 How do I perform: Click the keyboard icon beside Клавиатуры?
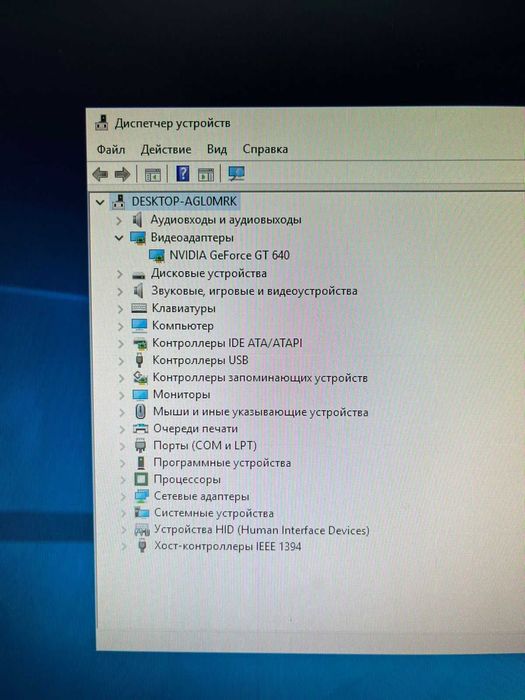point(139,308)
